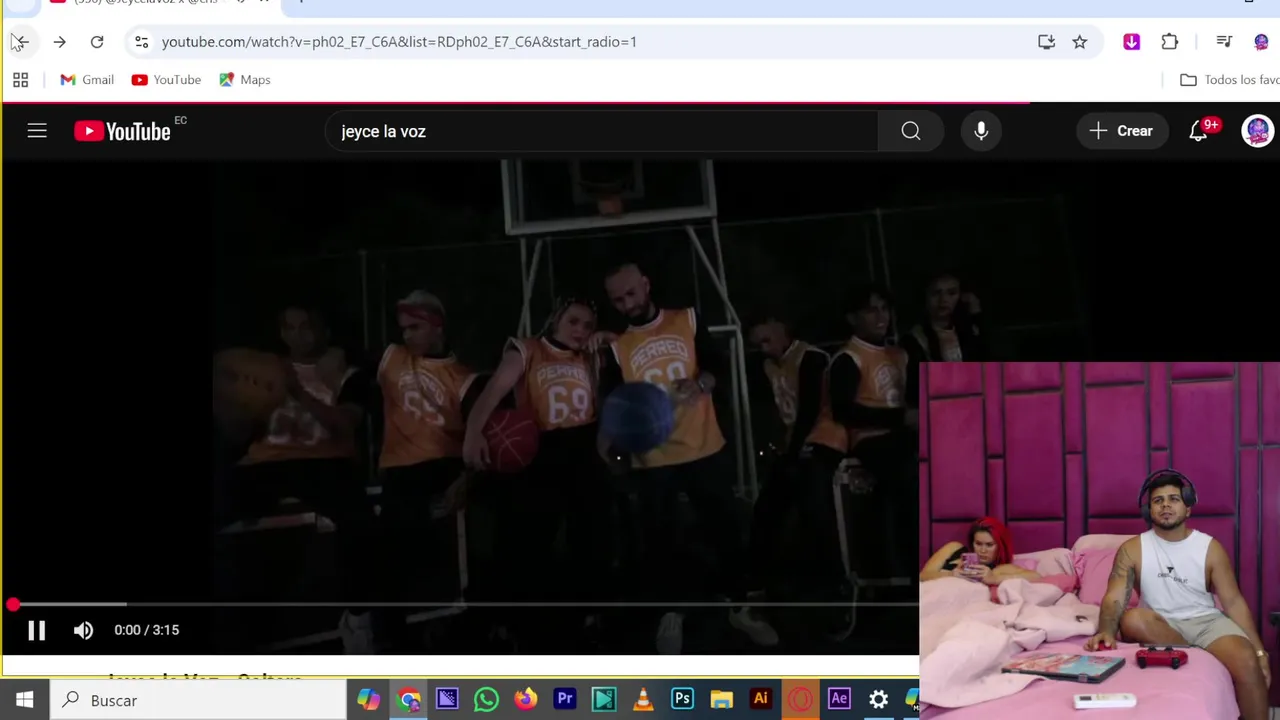Screen dimensions: 1280x720
Task: Click the Buscar taskbar search box
Action: point(198,700)
